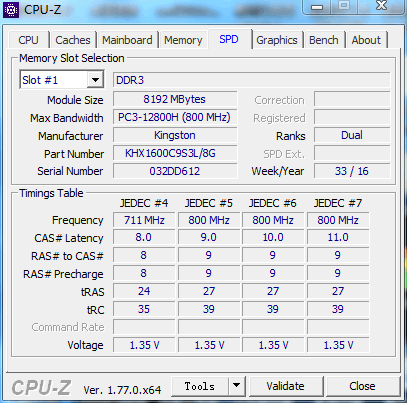Click JEDEC #7 voltage 1.35 V cell
Viewport: 407px width, 403px height.
(x=338, y=345)
